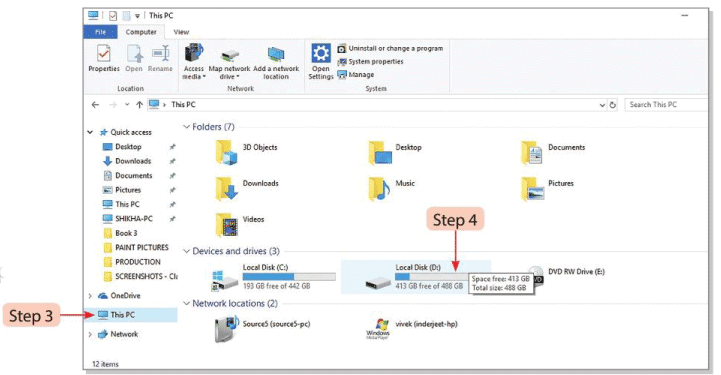Open the File tab
Screen dimensions: 721x375
(x=100, y=32)
